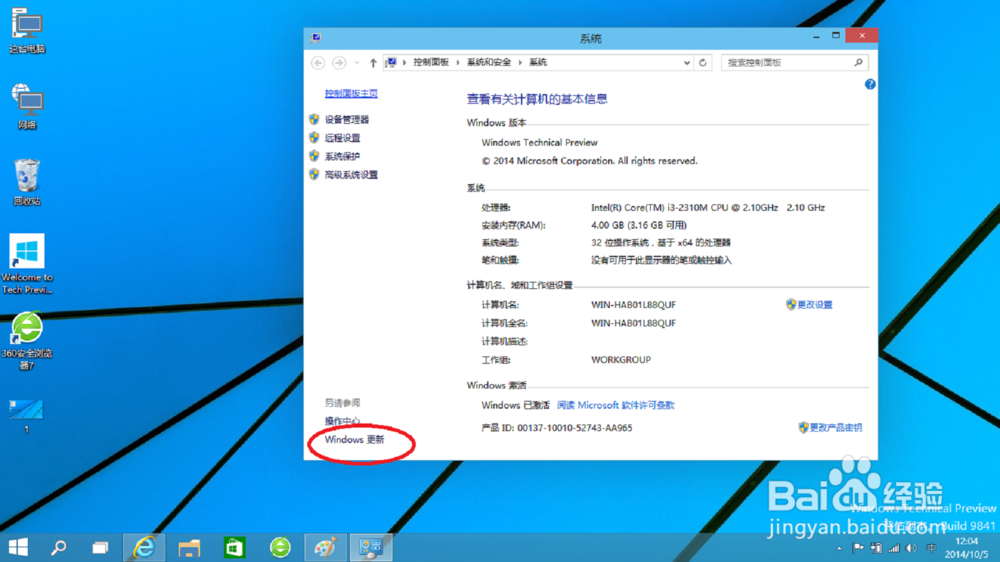
Task: Open the Windows Start button
Action: pos(18,547)
